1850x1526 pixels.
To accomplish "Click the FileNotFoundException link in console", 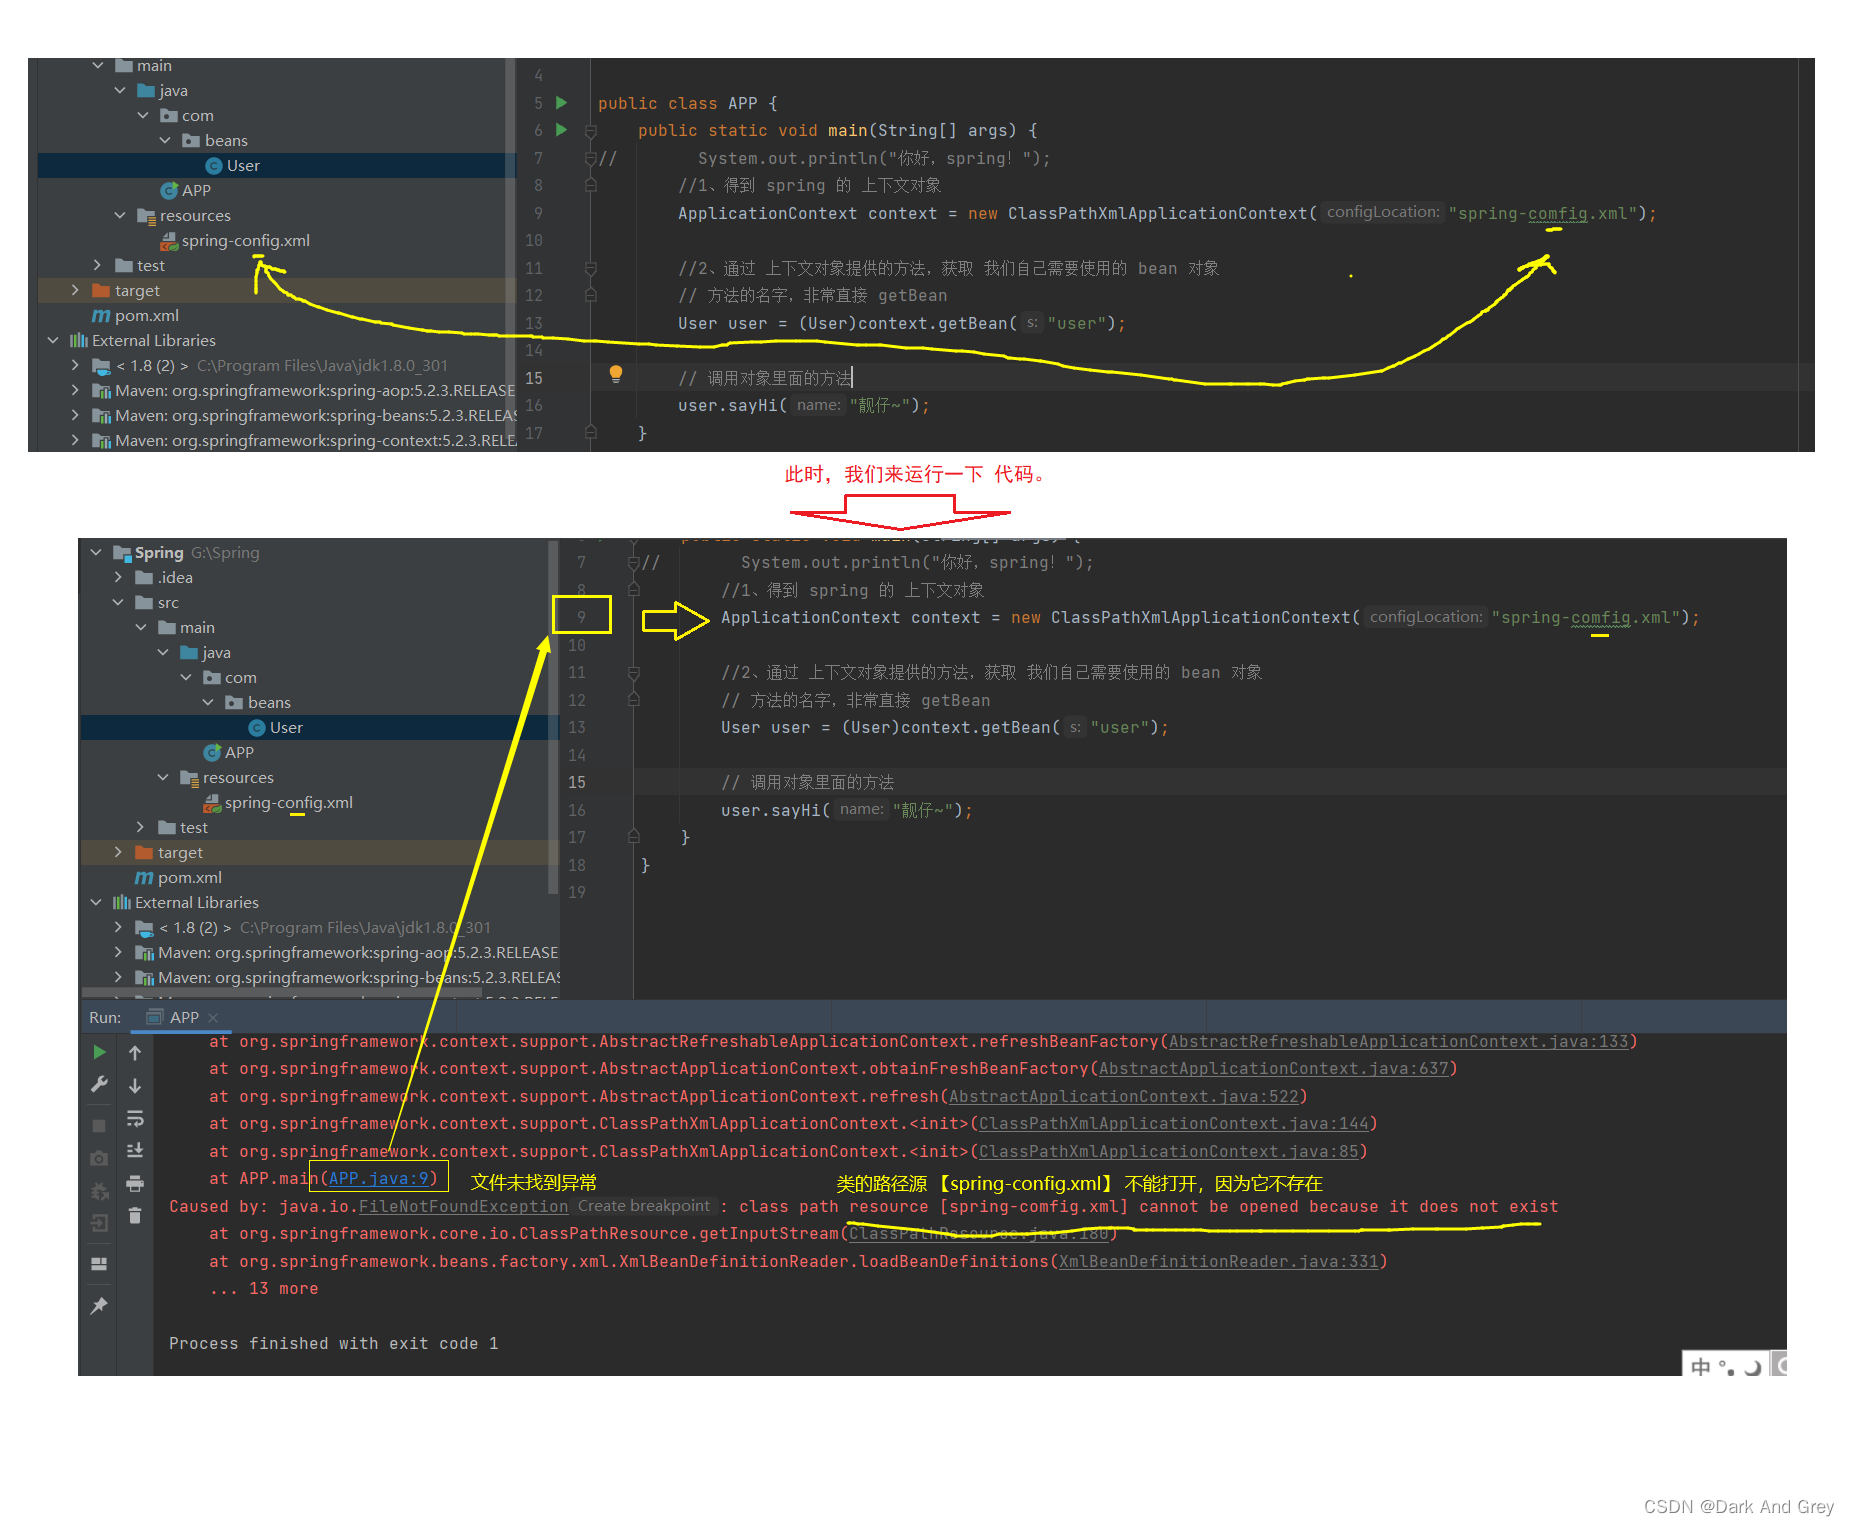I will (x=463, y=1206).
